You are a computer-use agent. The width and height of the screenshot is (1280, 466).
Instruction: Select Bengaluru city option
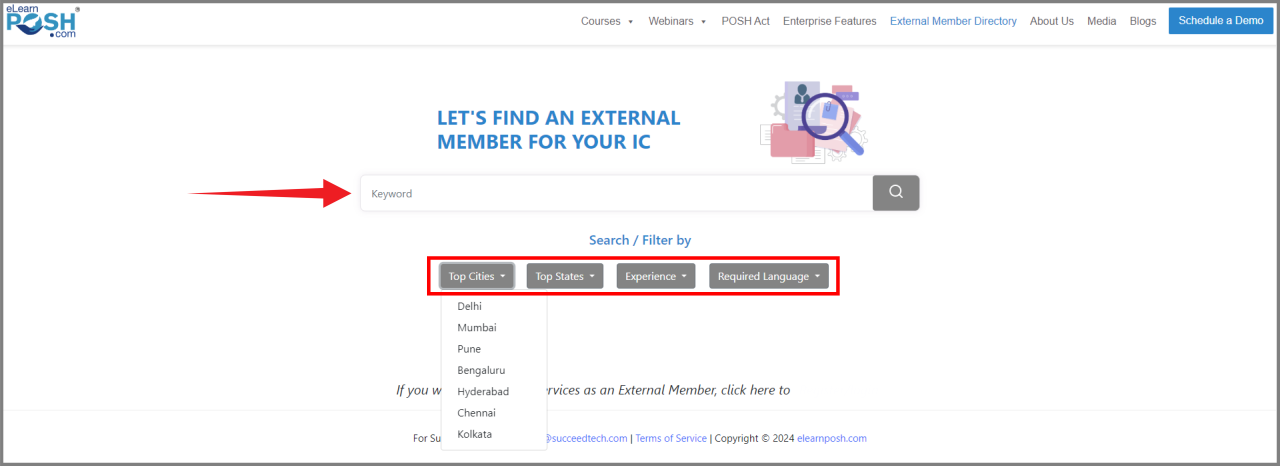[x=481, y=370]
